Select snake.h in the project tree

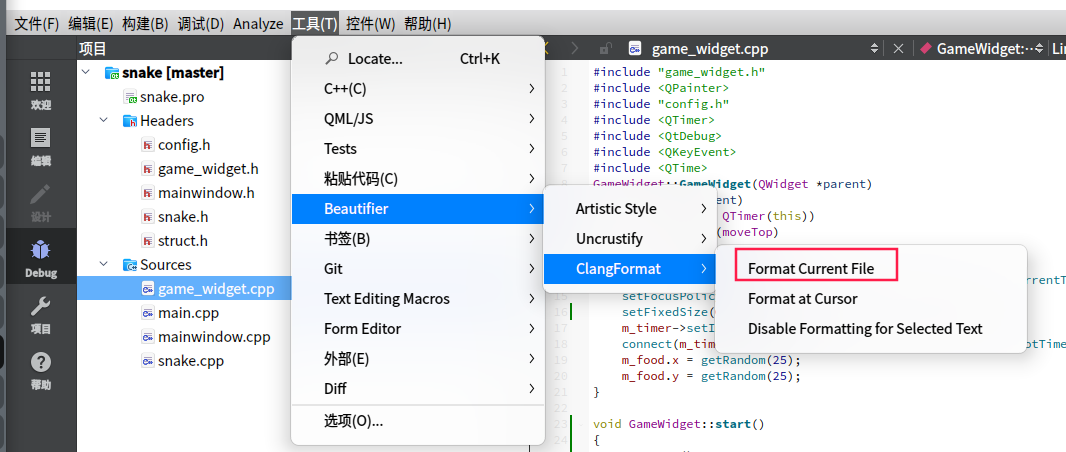(184, 217)
